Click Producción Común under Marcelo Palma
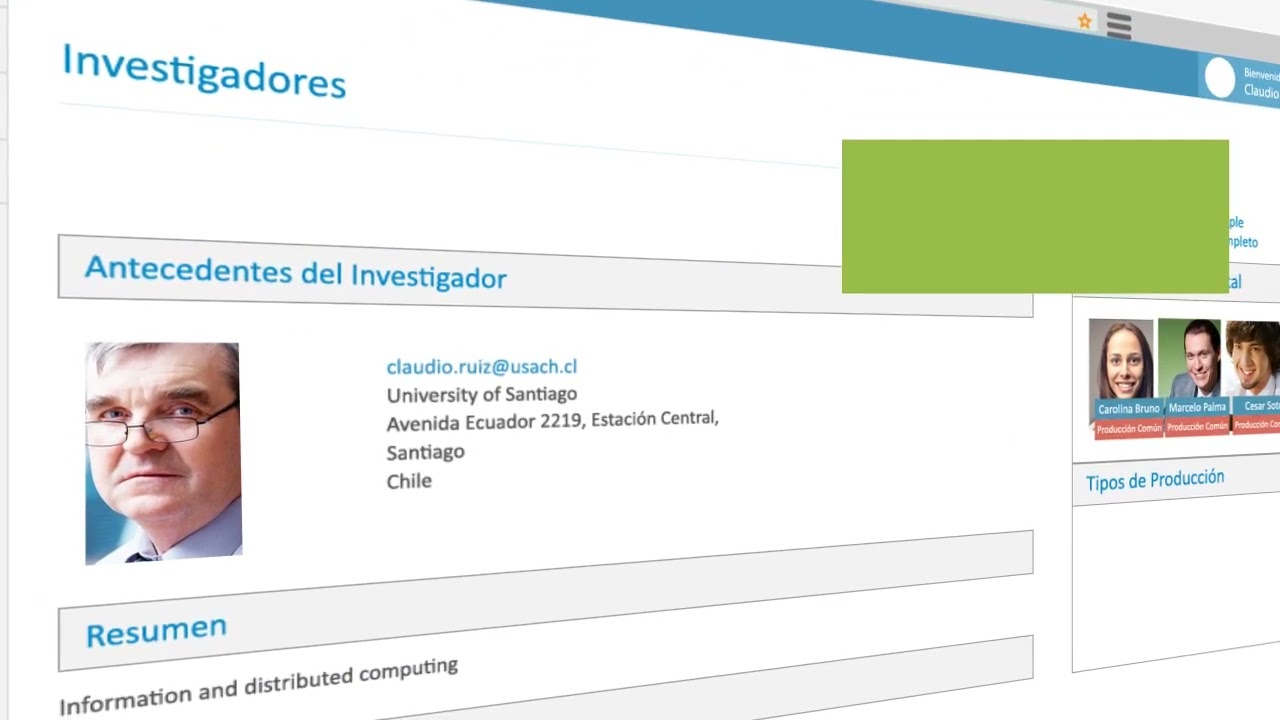The height and width of the screenshot is (720, 1280). [1197, 426]
